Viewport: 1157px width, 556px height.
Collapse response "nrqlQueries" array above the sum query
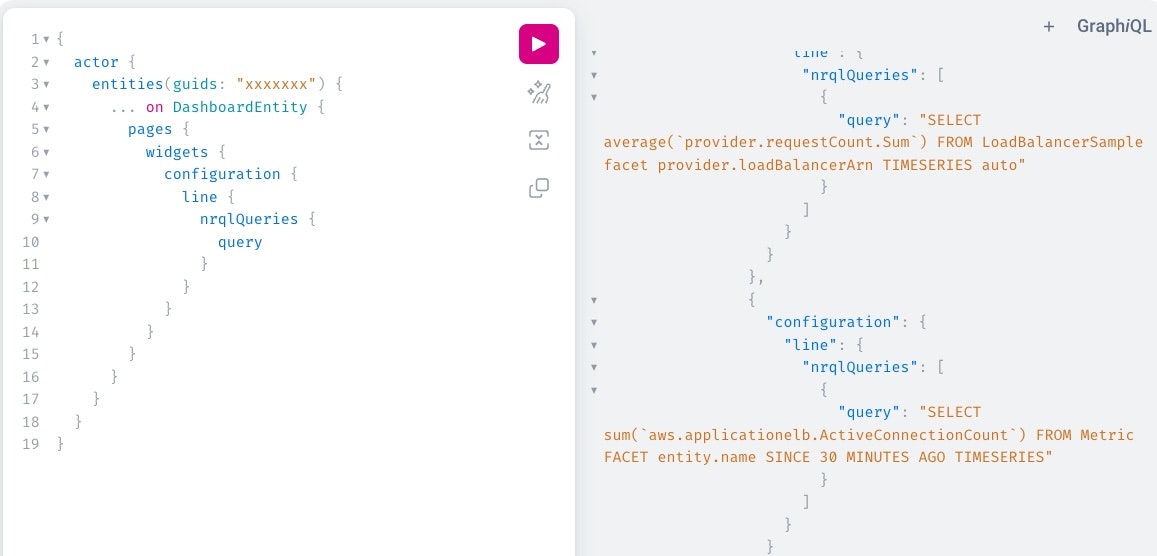pyautogui.click(x=594, y=367)
